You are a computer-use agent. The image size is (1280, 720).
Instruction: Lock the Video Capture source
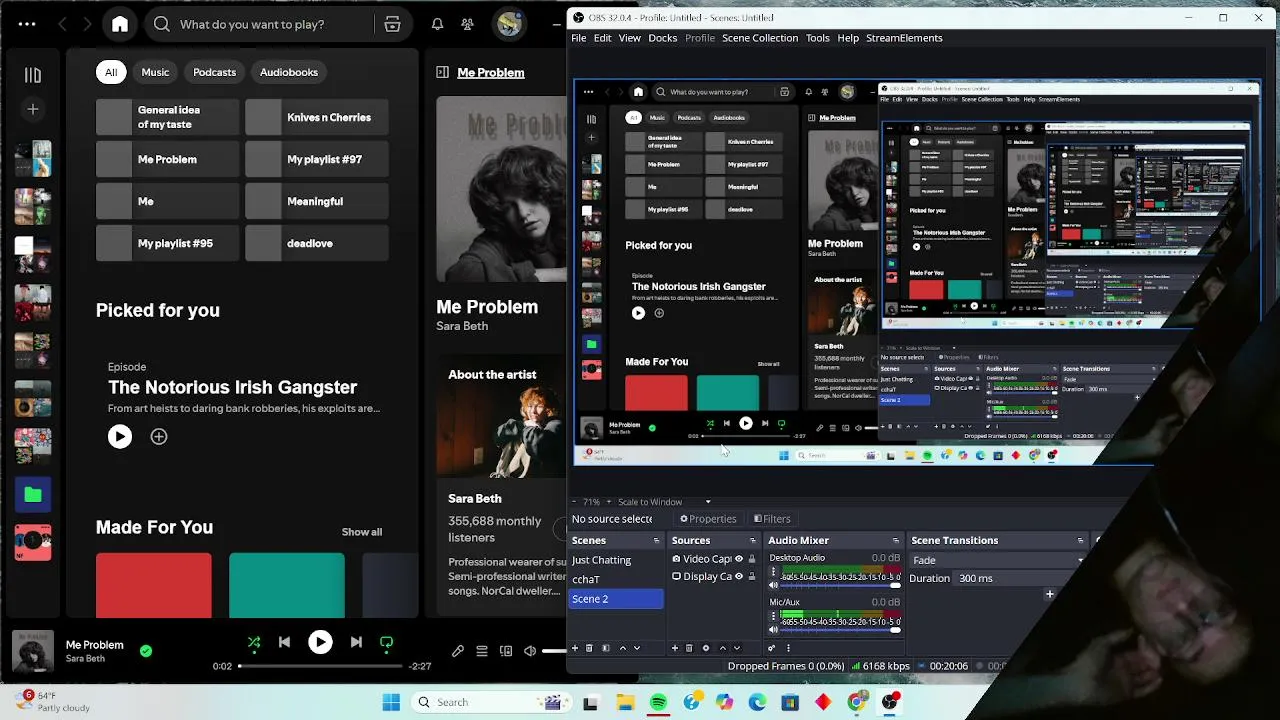tap(752, 559)
